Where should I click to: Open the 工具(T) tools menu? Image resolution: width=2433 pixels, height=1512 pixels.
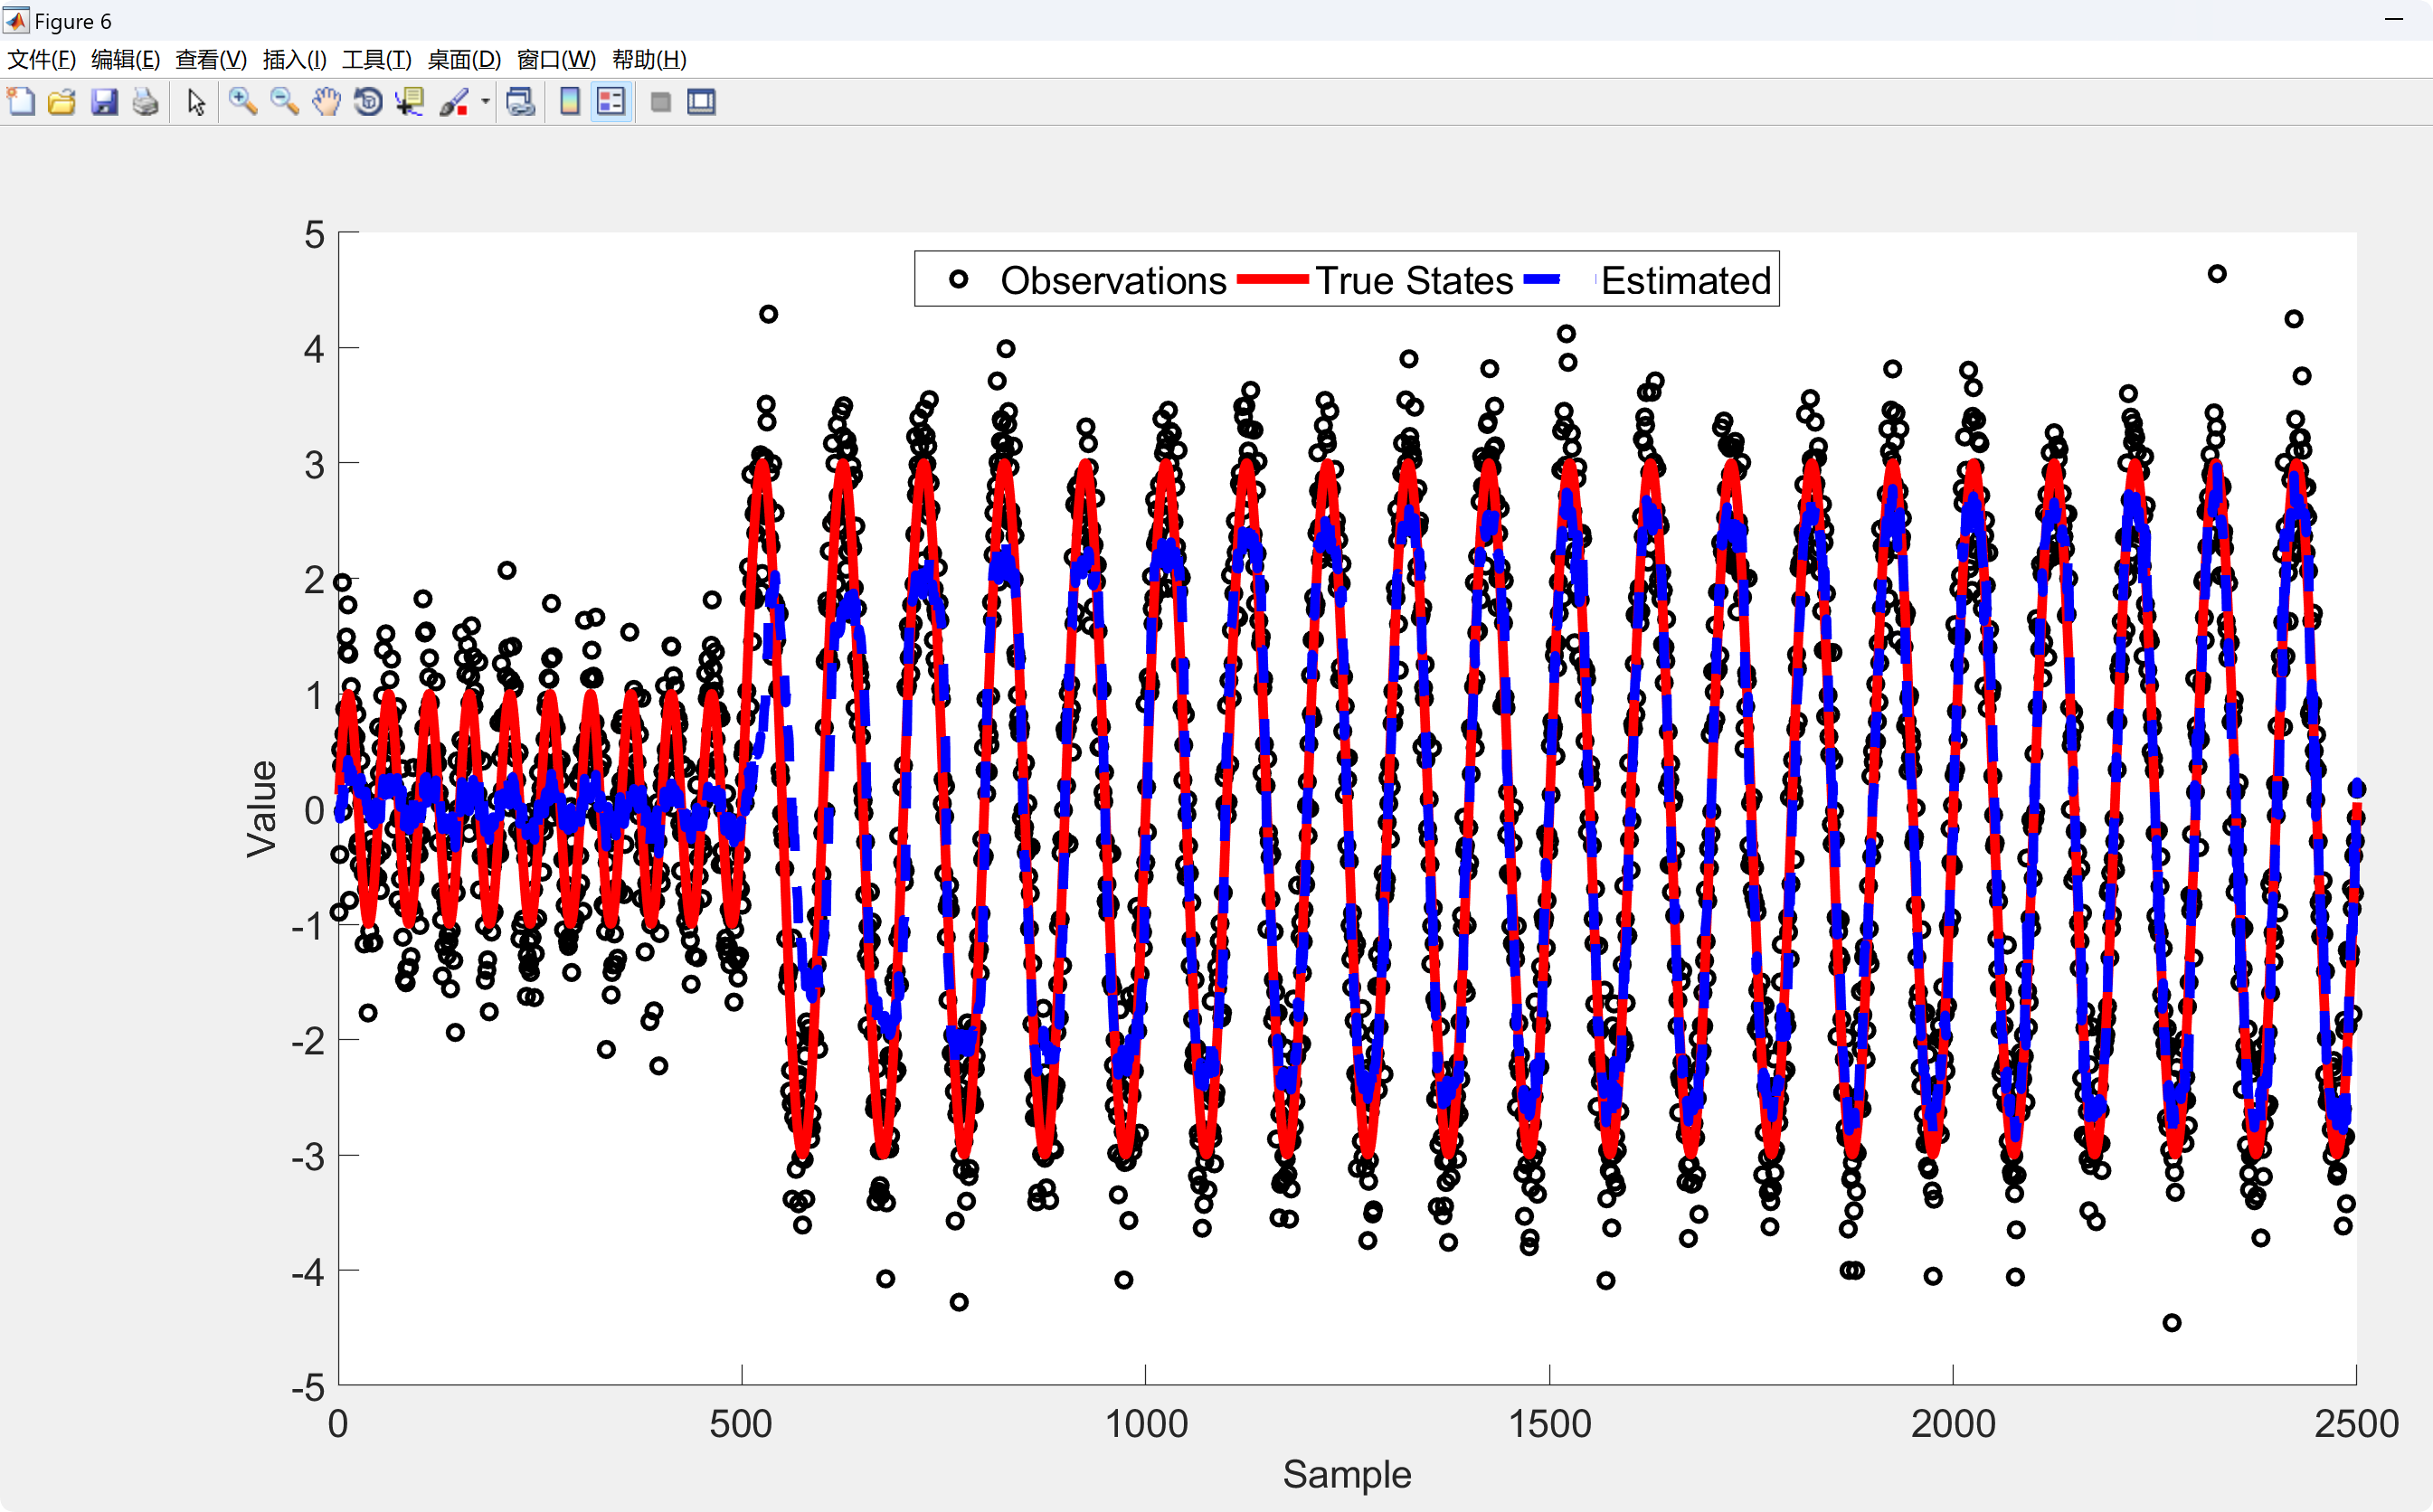coord(376,60)
